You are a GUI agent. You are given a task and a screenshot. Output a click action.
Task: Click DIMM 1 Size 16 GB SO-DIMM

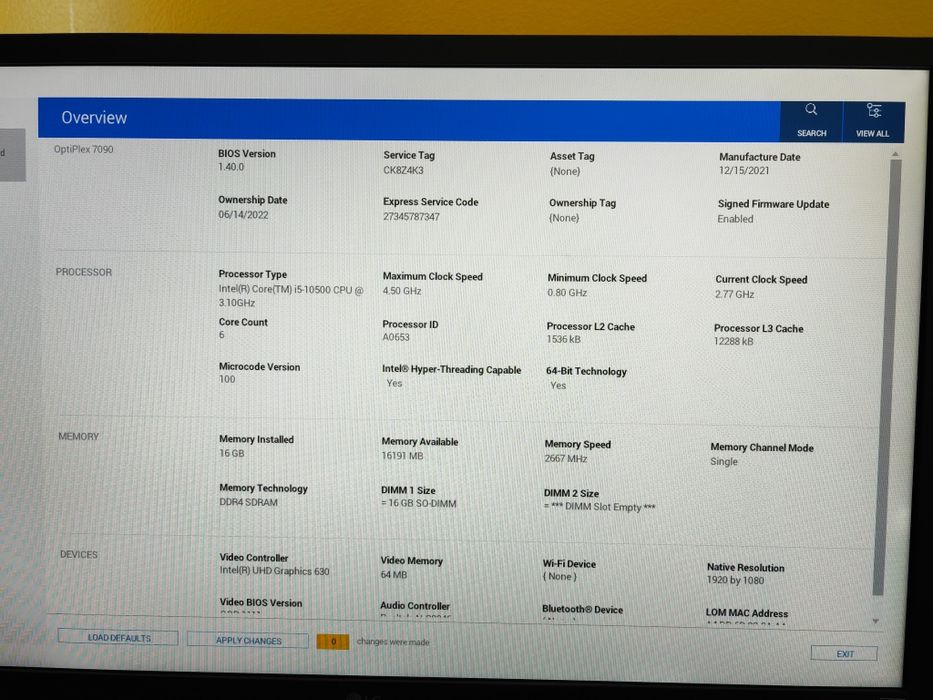pyautogui.click(x=418, y=504)
